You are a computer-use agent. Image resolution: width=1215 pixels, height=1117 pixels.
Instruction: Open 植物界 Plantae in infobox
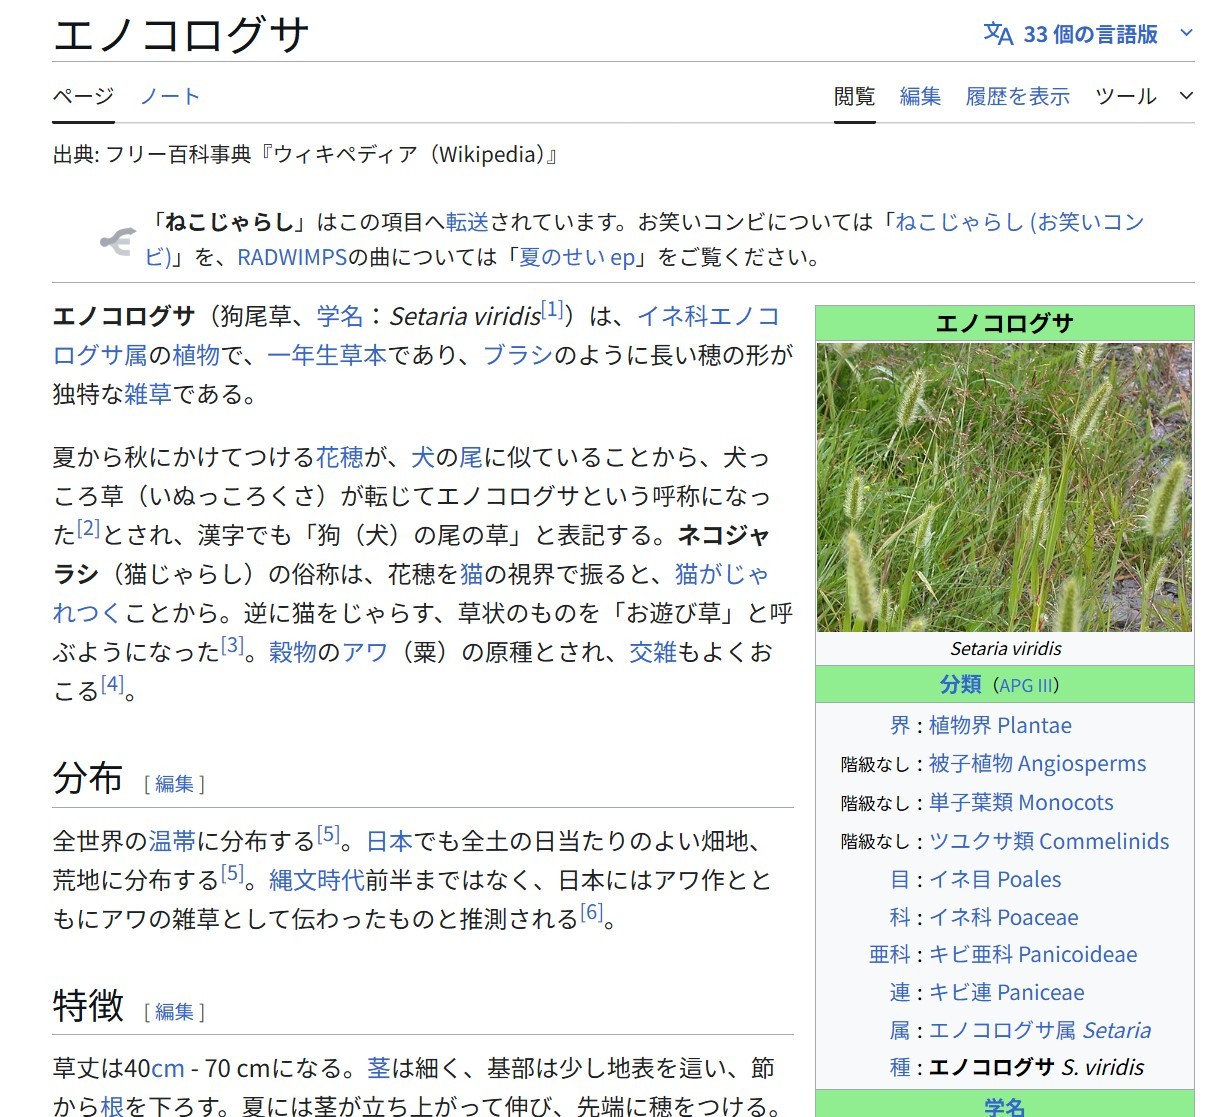(999, 725)
